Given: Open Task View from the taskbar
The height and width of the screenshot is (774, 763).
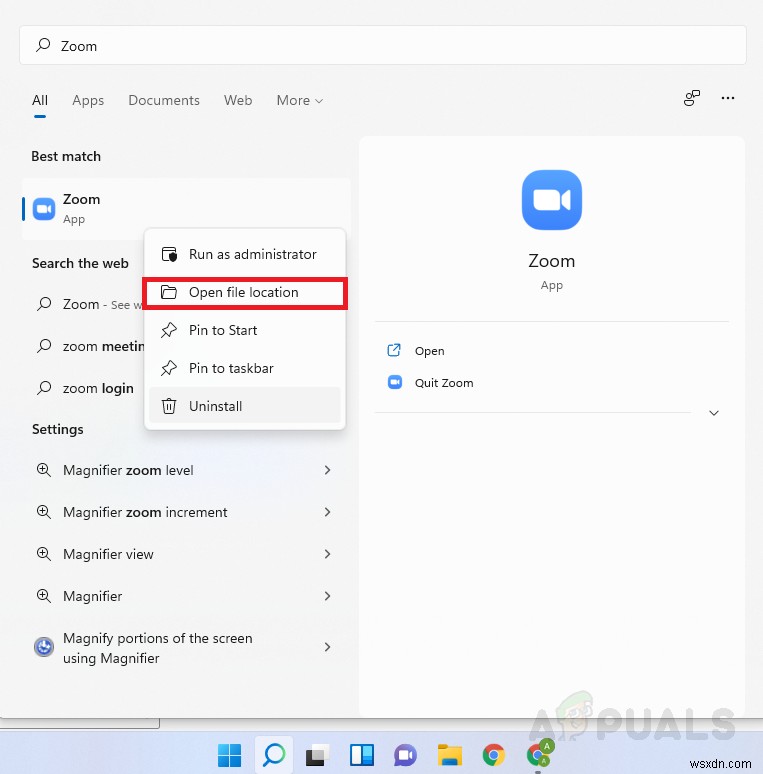Looking at the screenshot, I should tap(317, 755).
